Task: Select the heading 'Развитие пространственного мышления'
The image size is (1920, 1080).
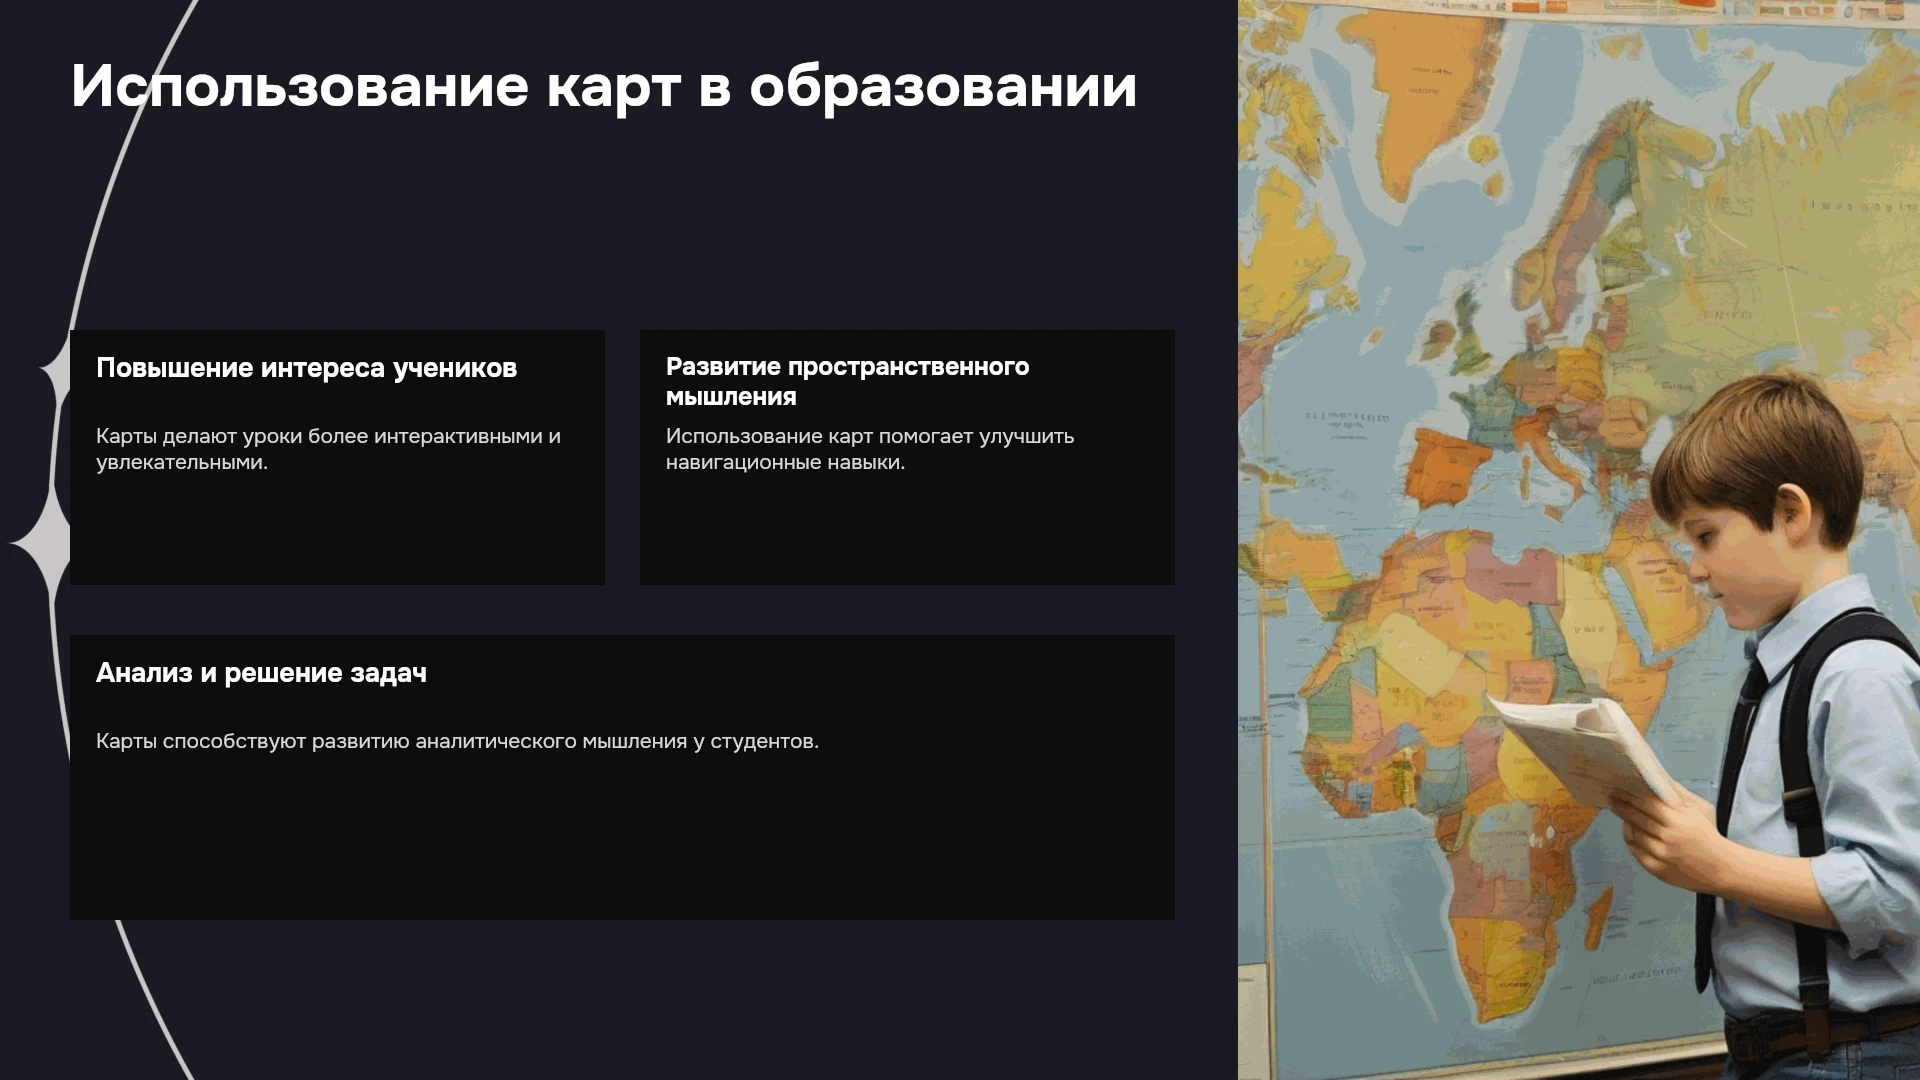Action: [847, 381]
